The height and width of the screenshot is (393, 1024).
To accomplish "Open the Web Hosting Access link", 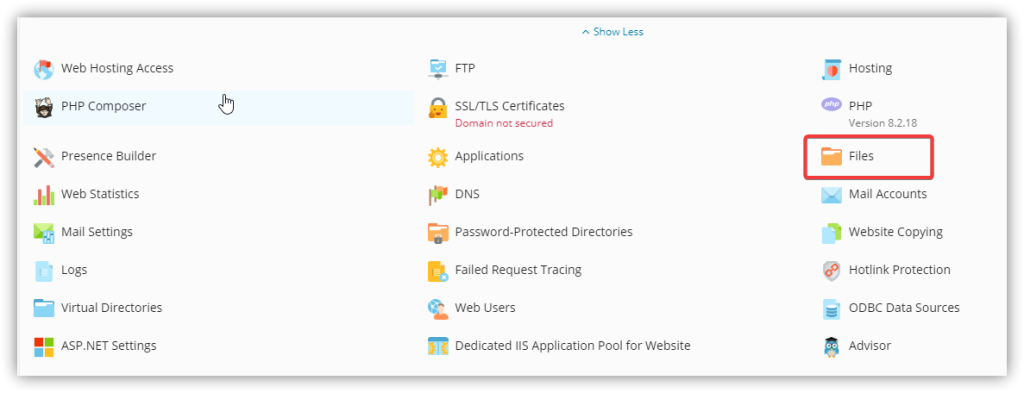I will coord(118,68).
